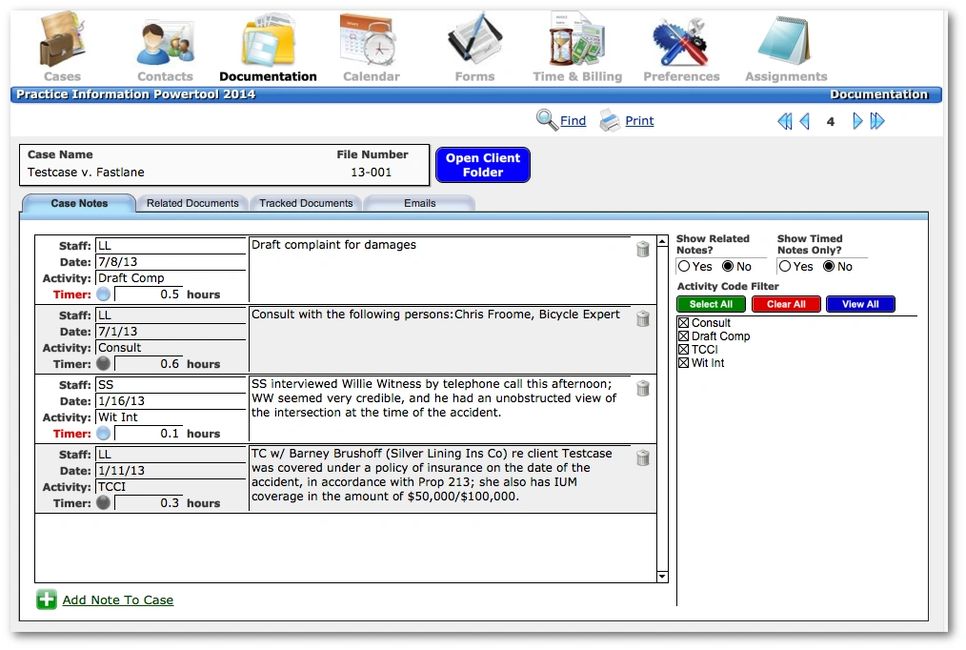
Task: Open the Forms icon
Action: point(474,40)
